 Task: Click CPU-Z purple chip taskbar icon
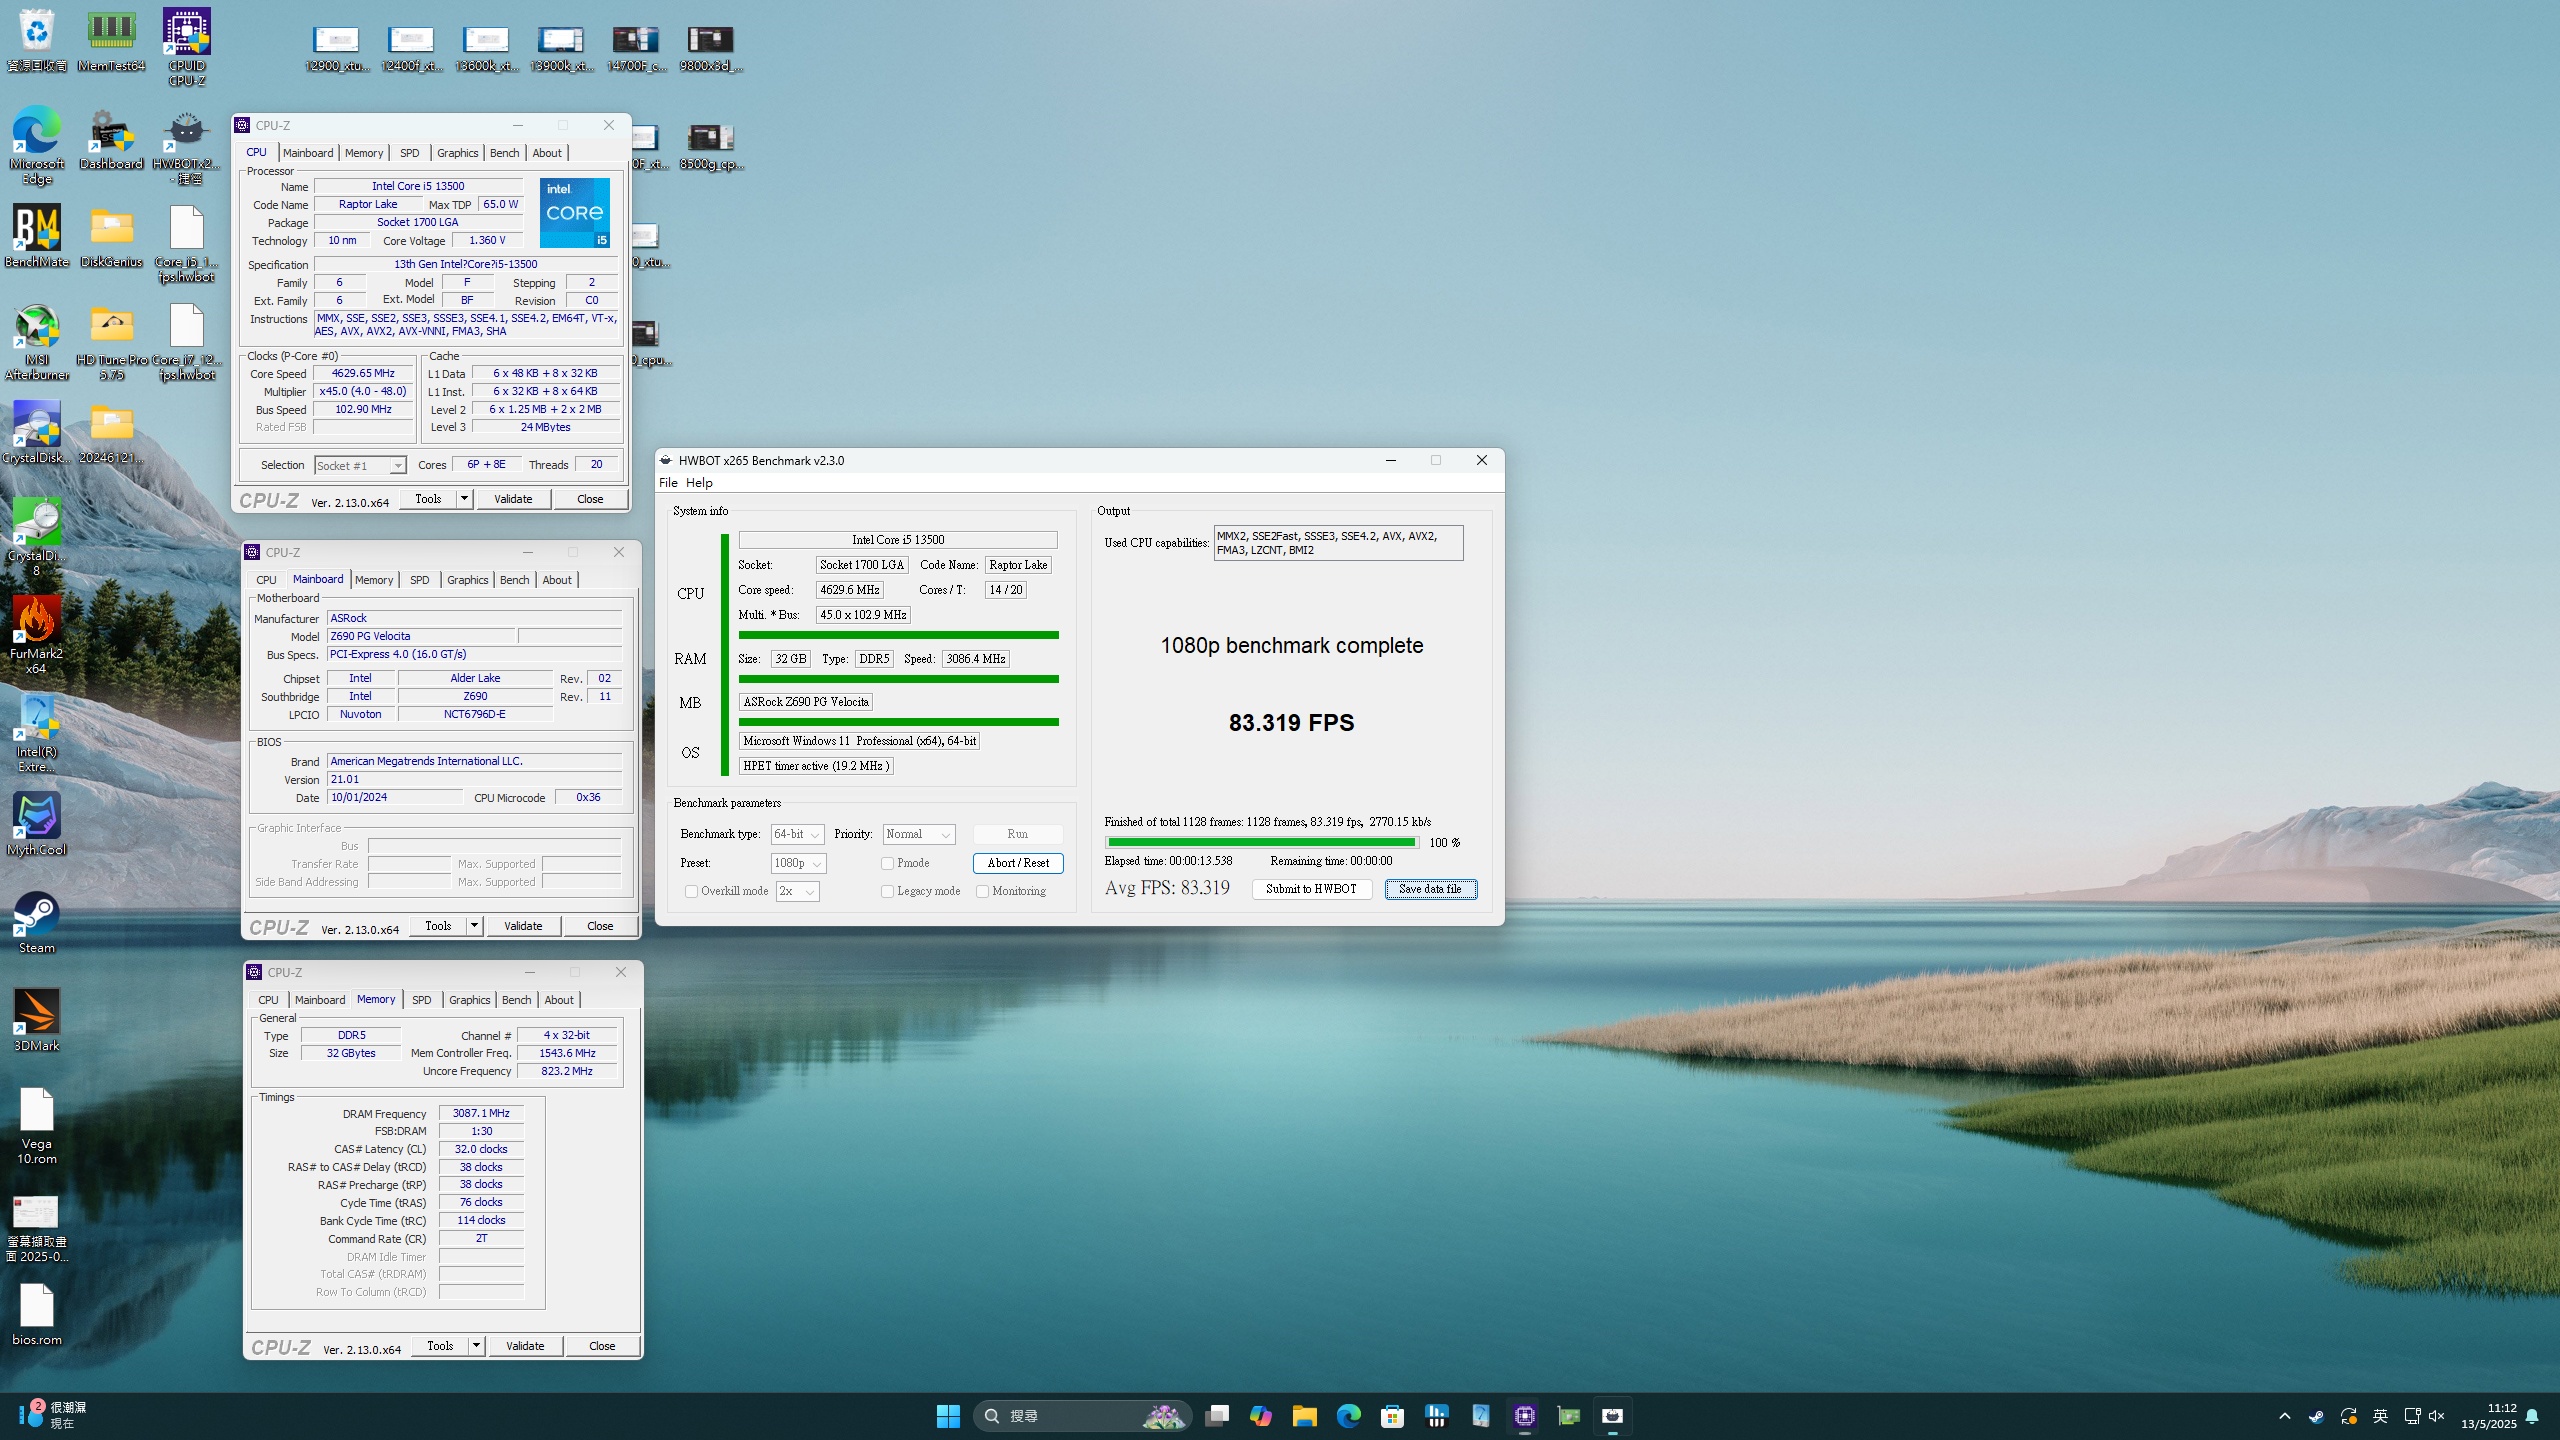pos(1524,1416)
